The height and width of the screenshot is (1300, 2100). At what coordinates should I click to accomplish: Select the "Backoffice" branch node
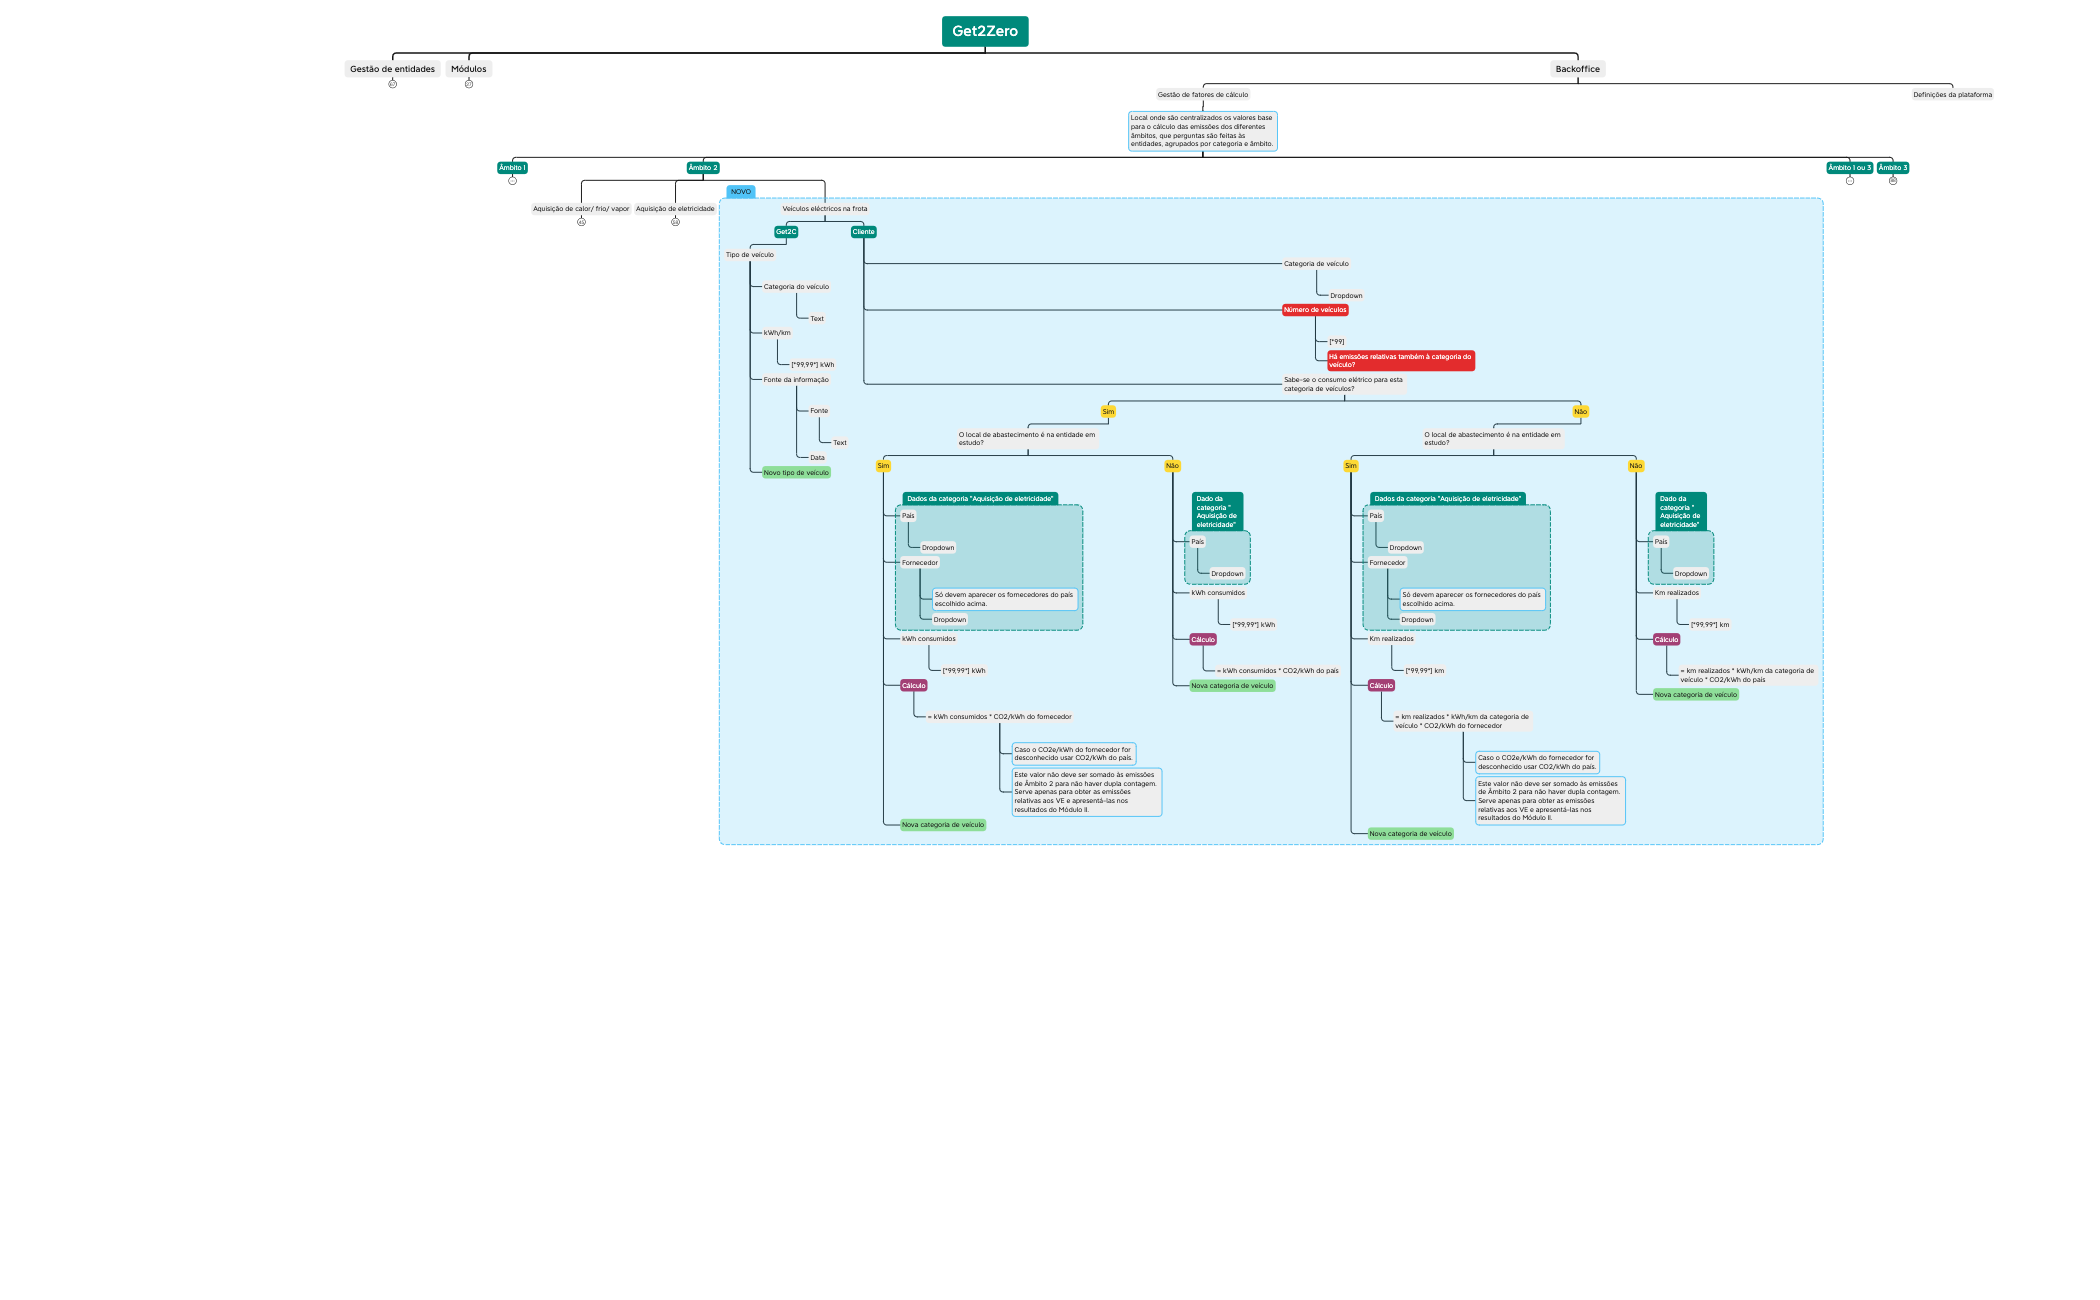(x=1578, y=68)
